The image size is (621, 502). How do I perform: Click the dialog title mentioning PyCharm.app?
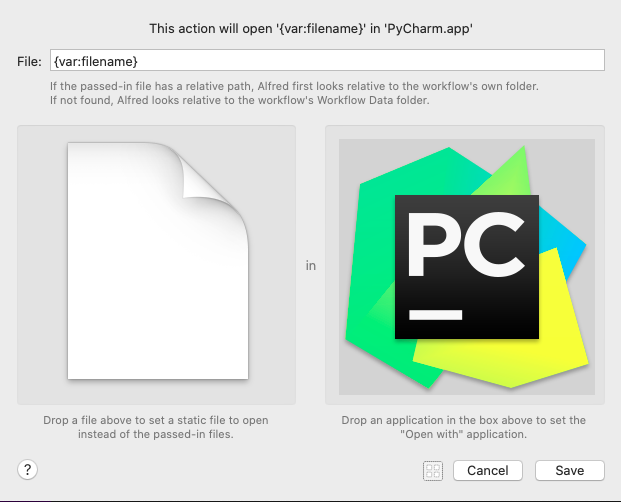tap(311, 29)
